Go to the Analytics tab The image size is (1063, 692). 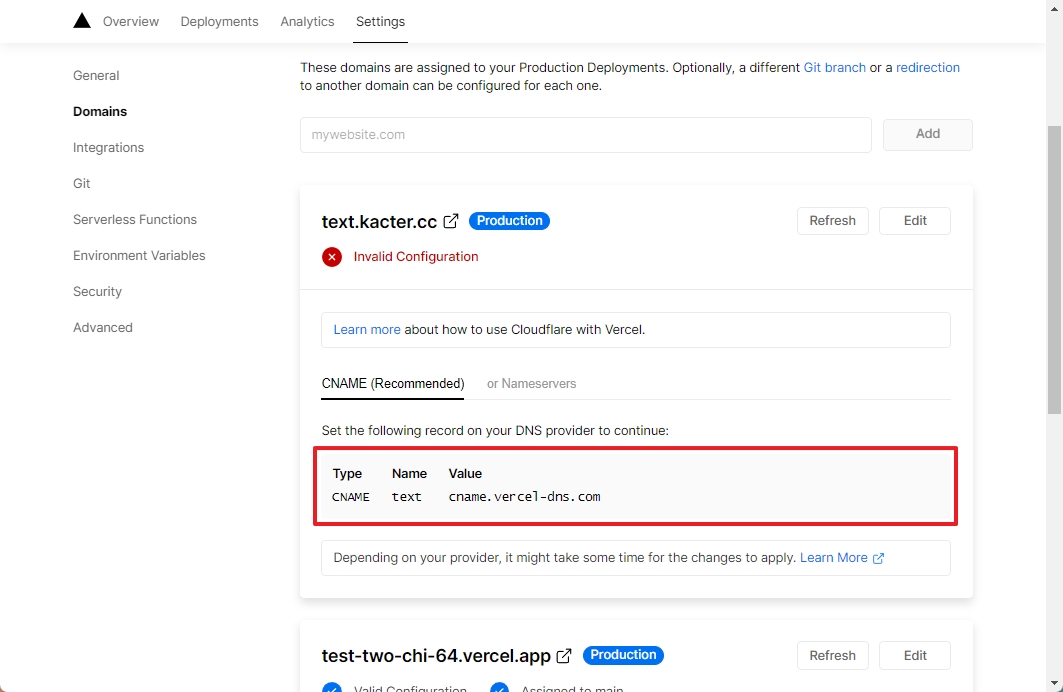(307, 21)
